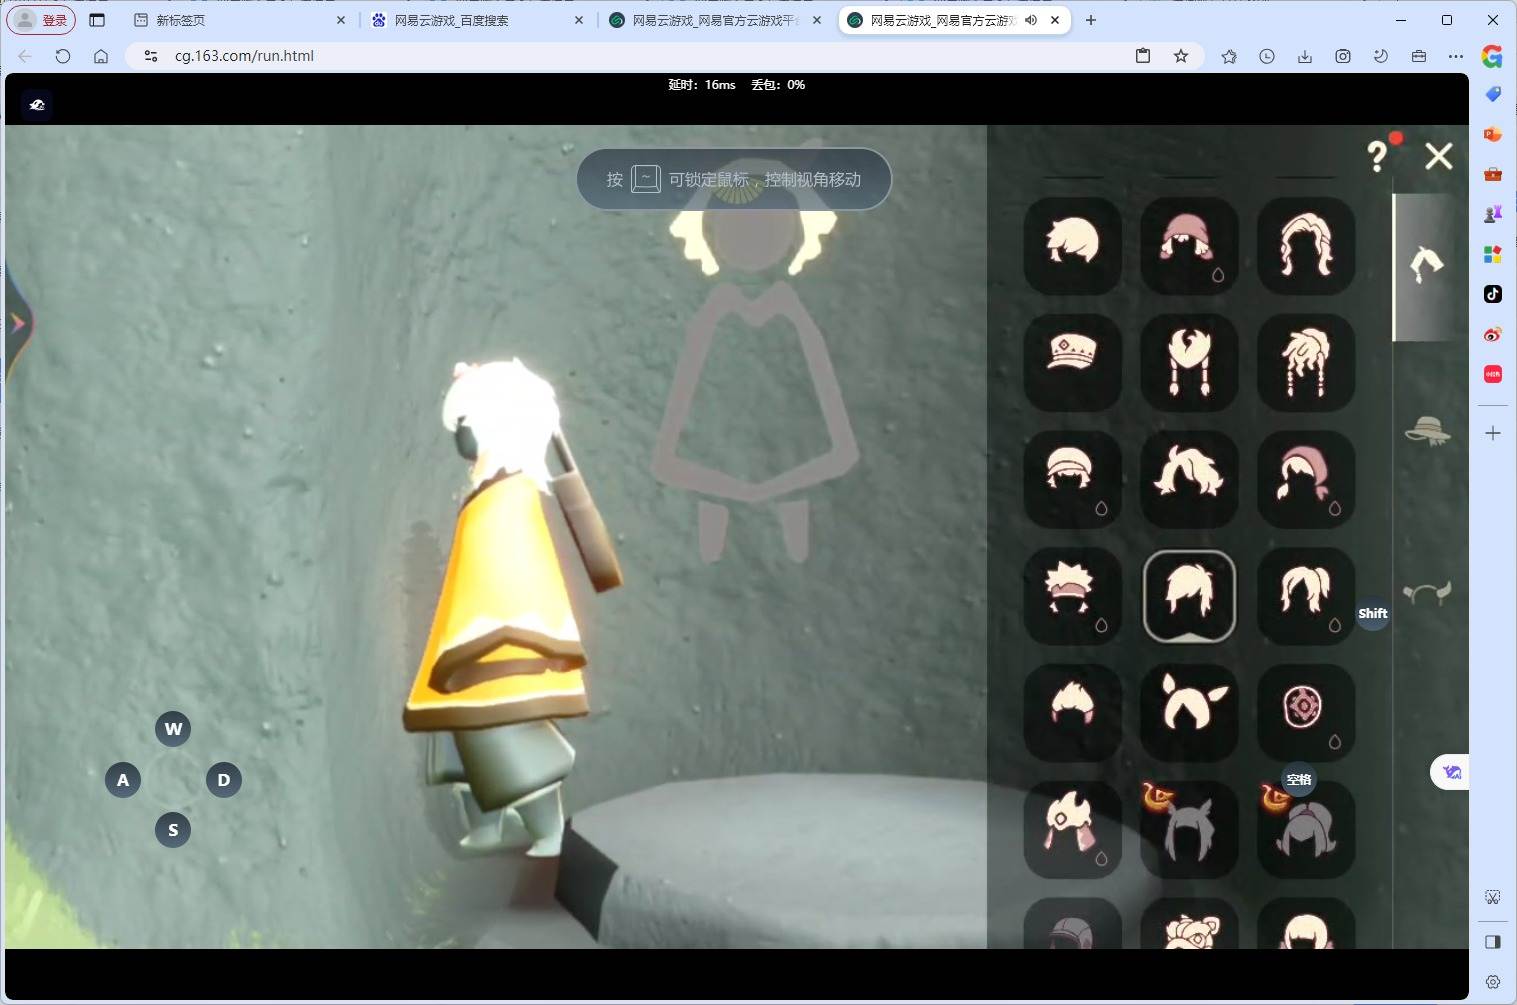Open the browser settings and more menu
This screenshot has width=1517, height=1005.
[x=1456, y=56]
